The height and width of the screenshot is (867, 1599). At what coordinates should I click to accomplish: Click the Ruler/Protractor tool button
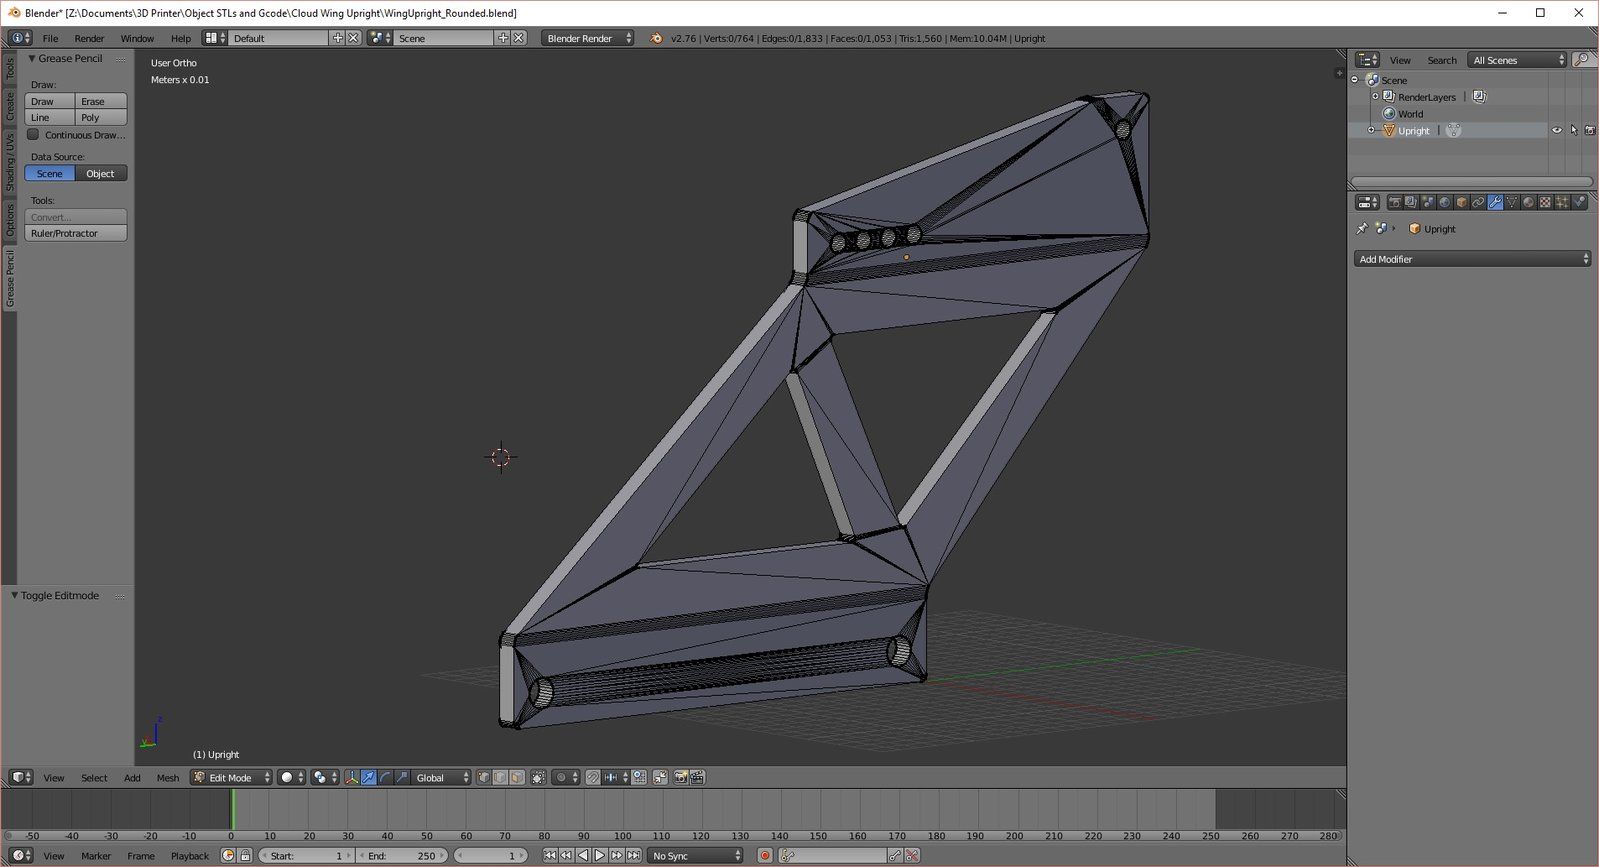76,233
